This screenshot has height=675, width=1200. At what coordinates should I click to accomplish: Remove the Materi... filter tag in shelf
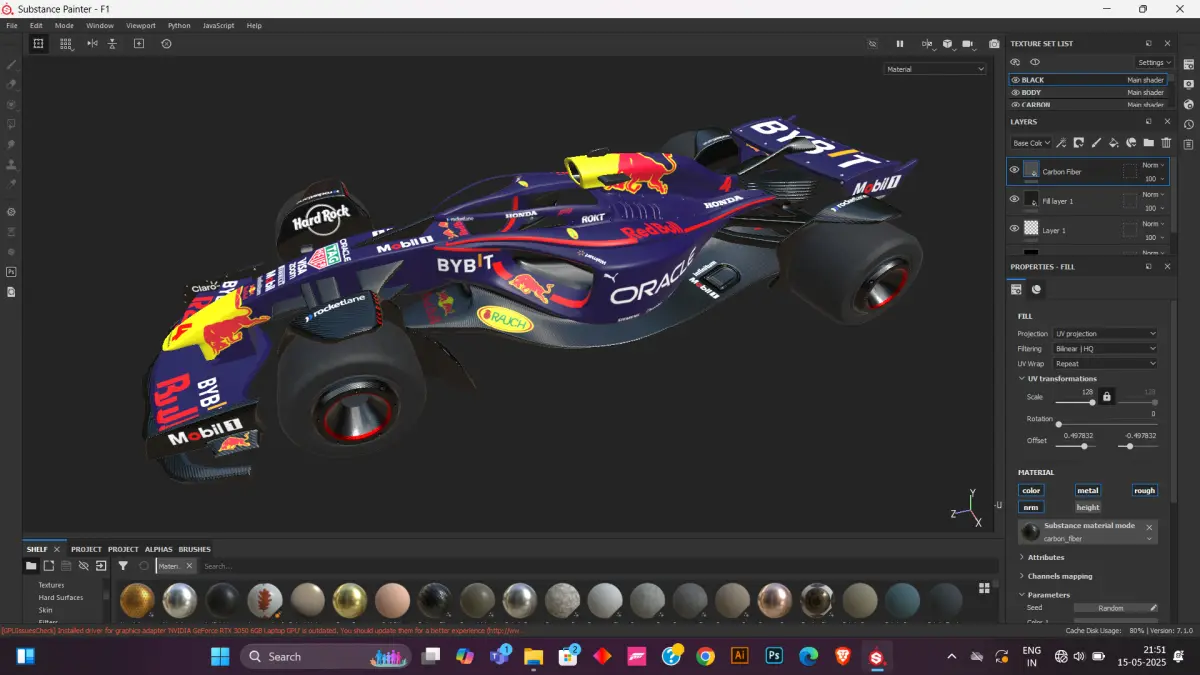(x=189, y=566)
